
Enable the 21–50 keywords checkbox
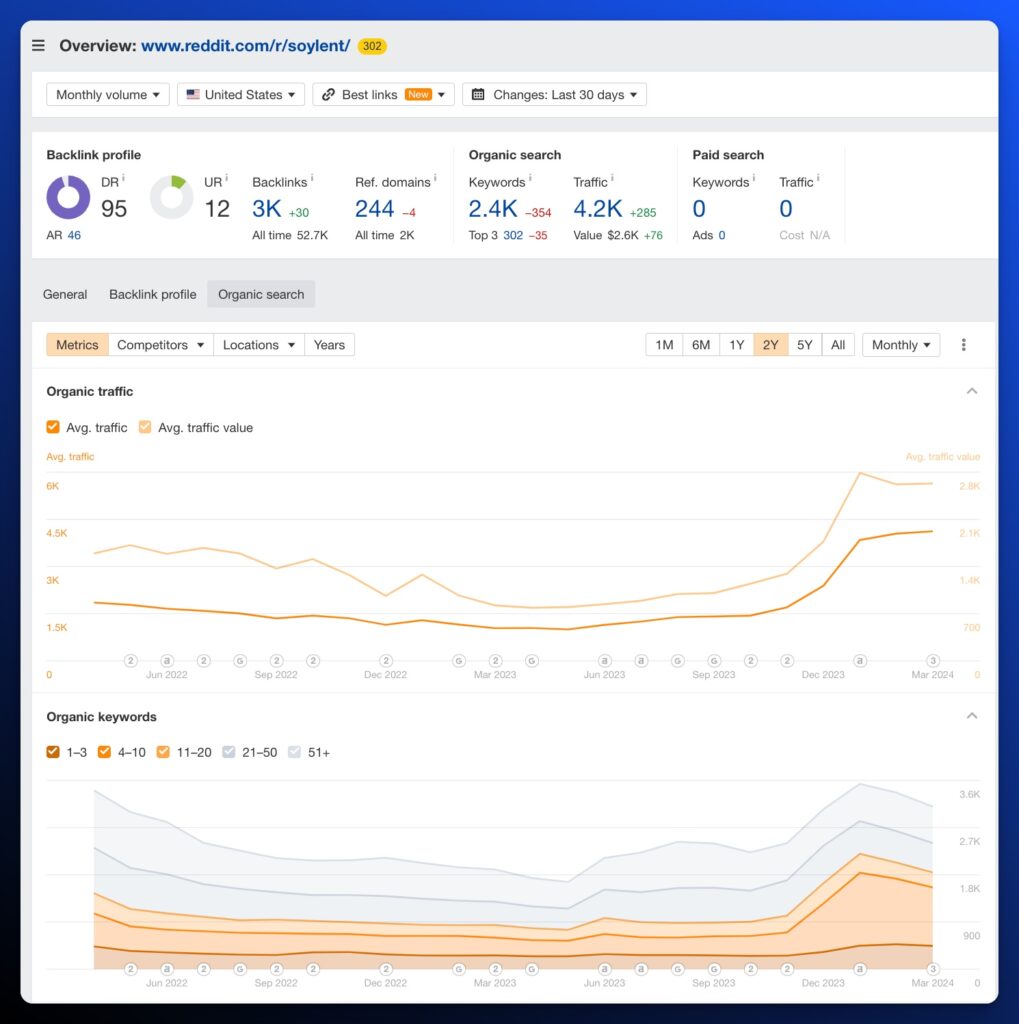click(229, 752)
